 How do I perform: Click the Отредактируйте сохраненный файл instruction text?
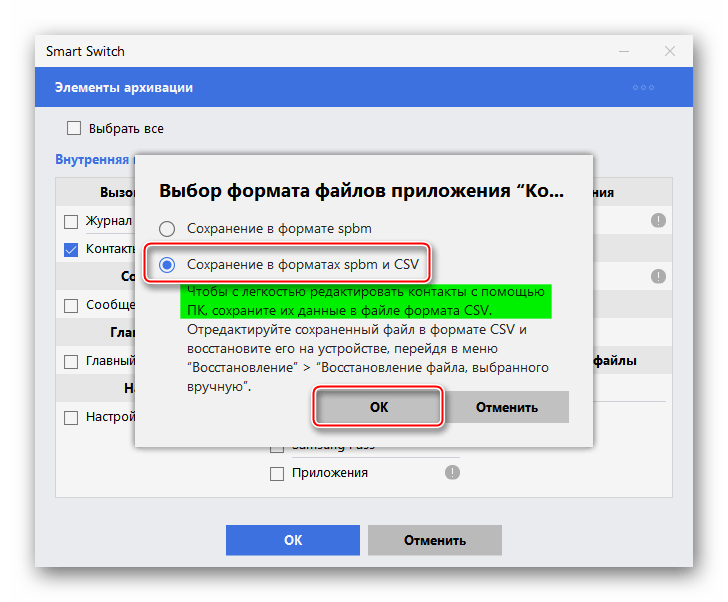368,358
